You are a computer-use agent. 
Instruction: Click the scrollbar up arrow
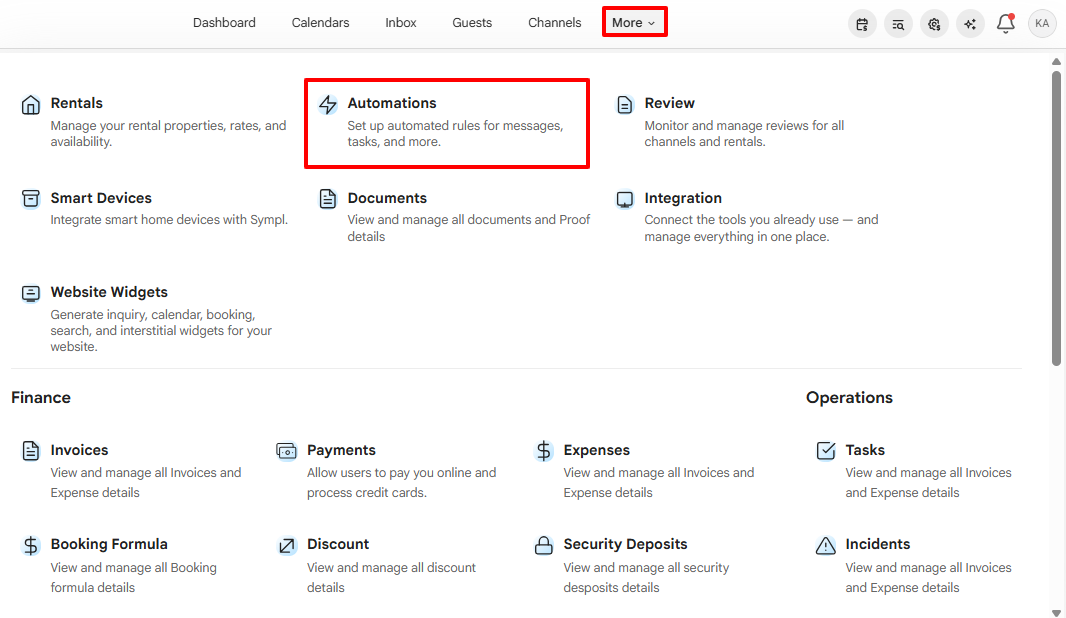pyautogui.click(x=1056, y=61)
